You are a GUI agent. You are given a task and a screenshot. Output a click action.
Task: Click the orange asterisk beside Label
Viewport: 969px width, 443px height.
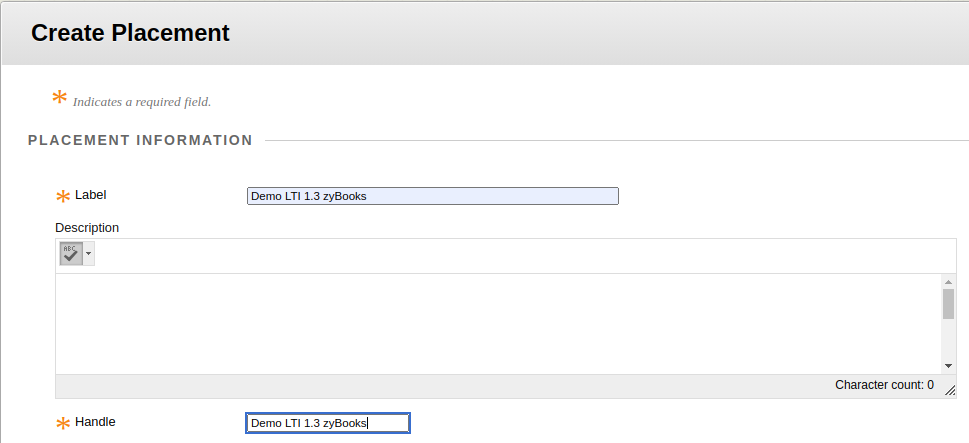[62, 196]
